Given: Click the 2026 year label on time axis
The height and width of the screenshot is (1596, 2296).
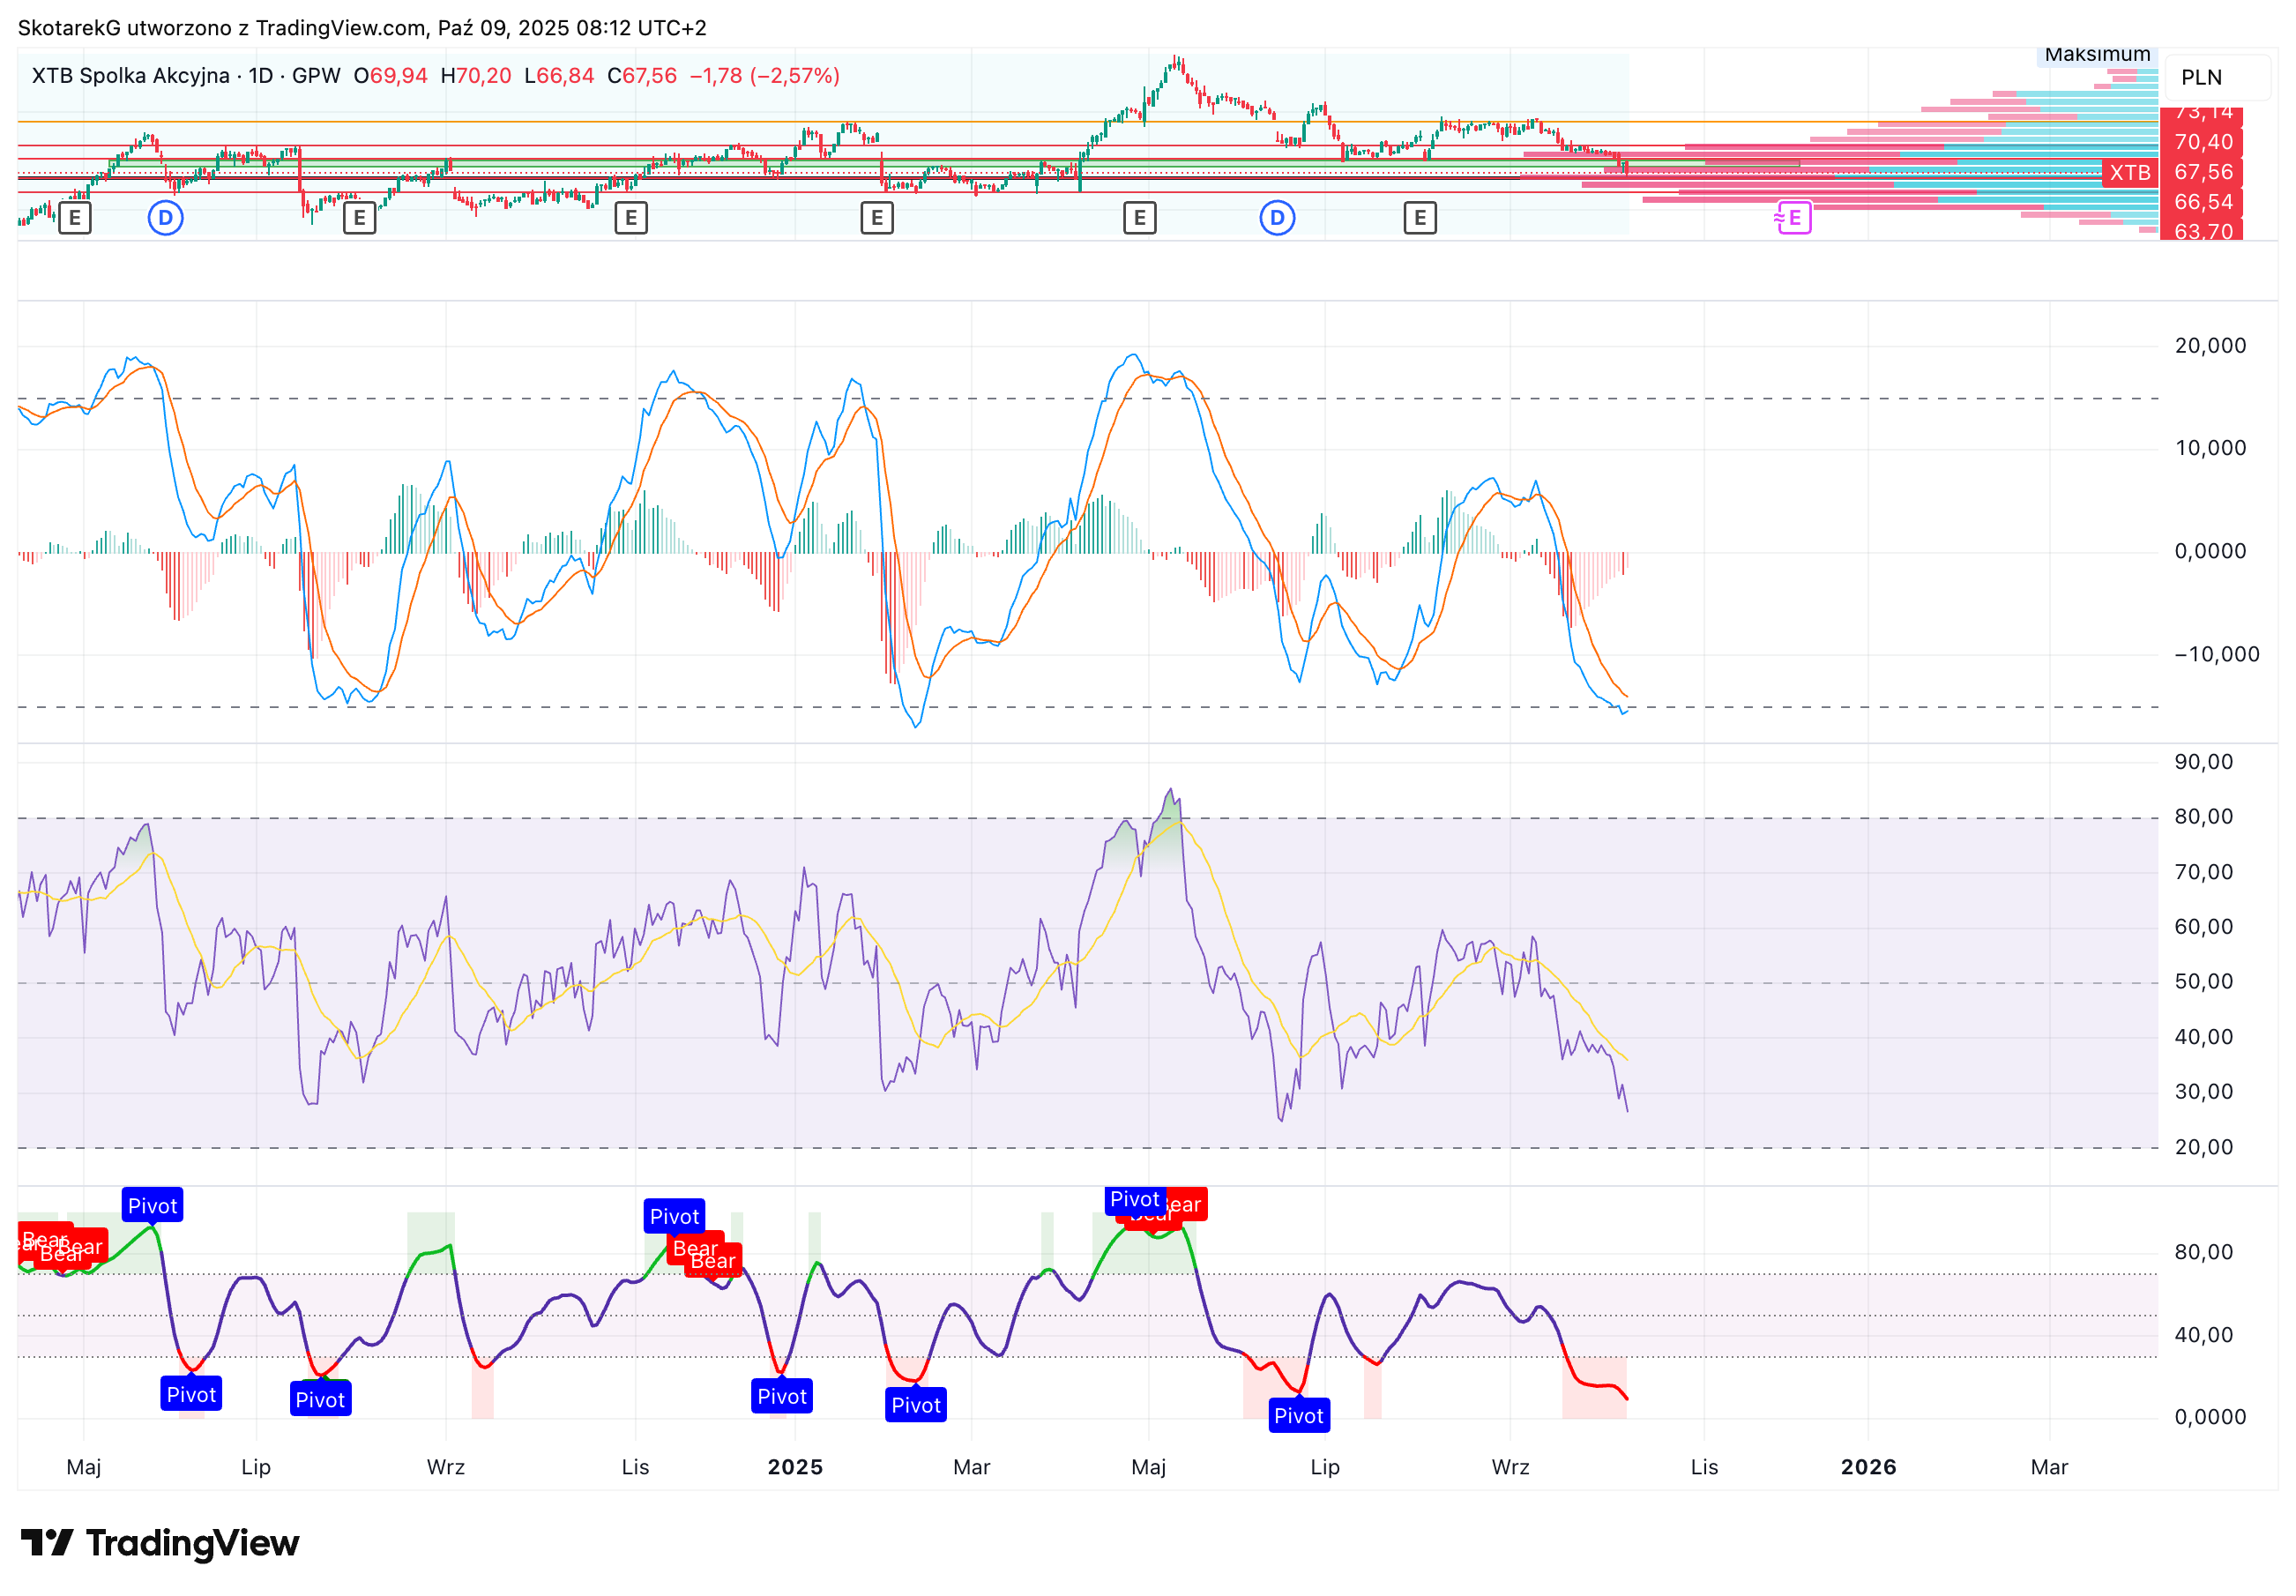Looking at the screenshot, I should (x=1868, y=1467).
